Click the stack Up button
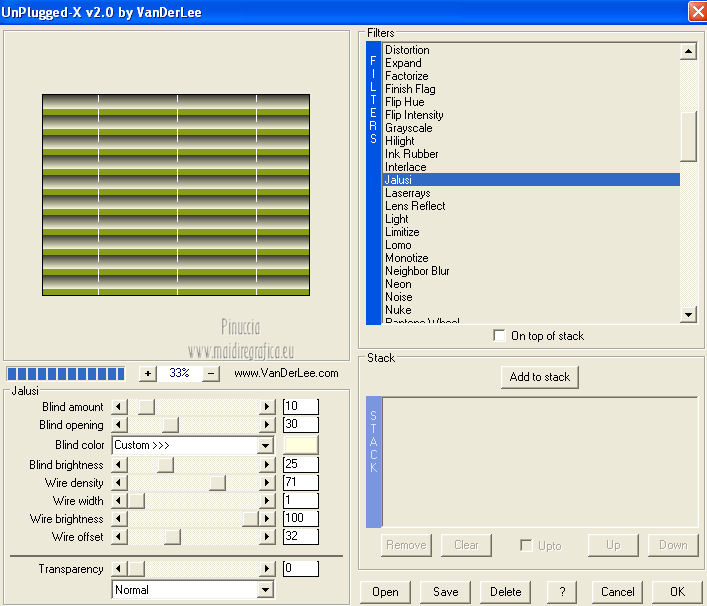This screenshot has width=707, height=606. point(613,546)
